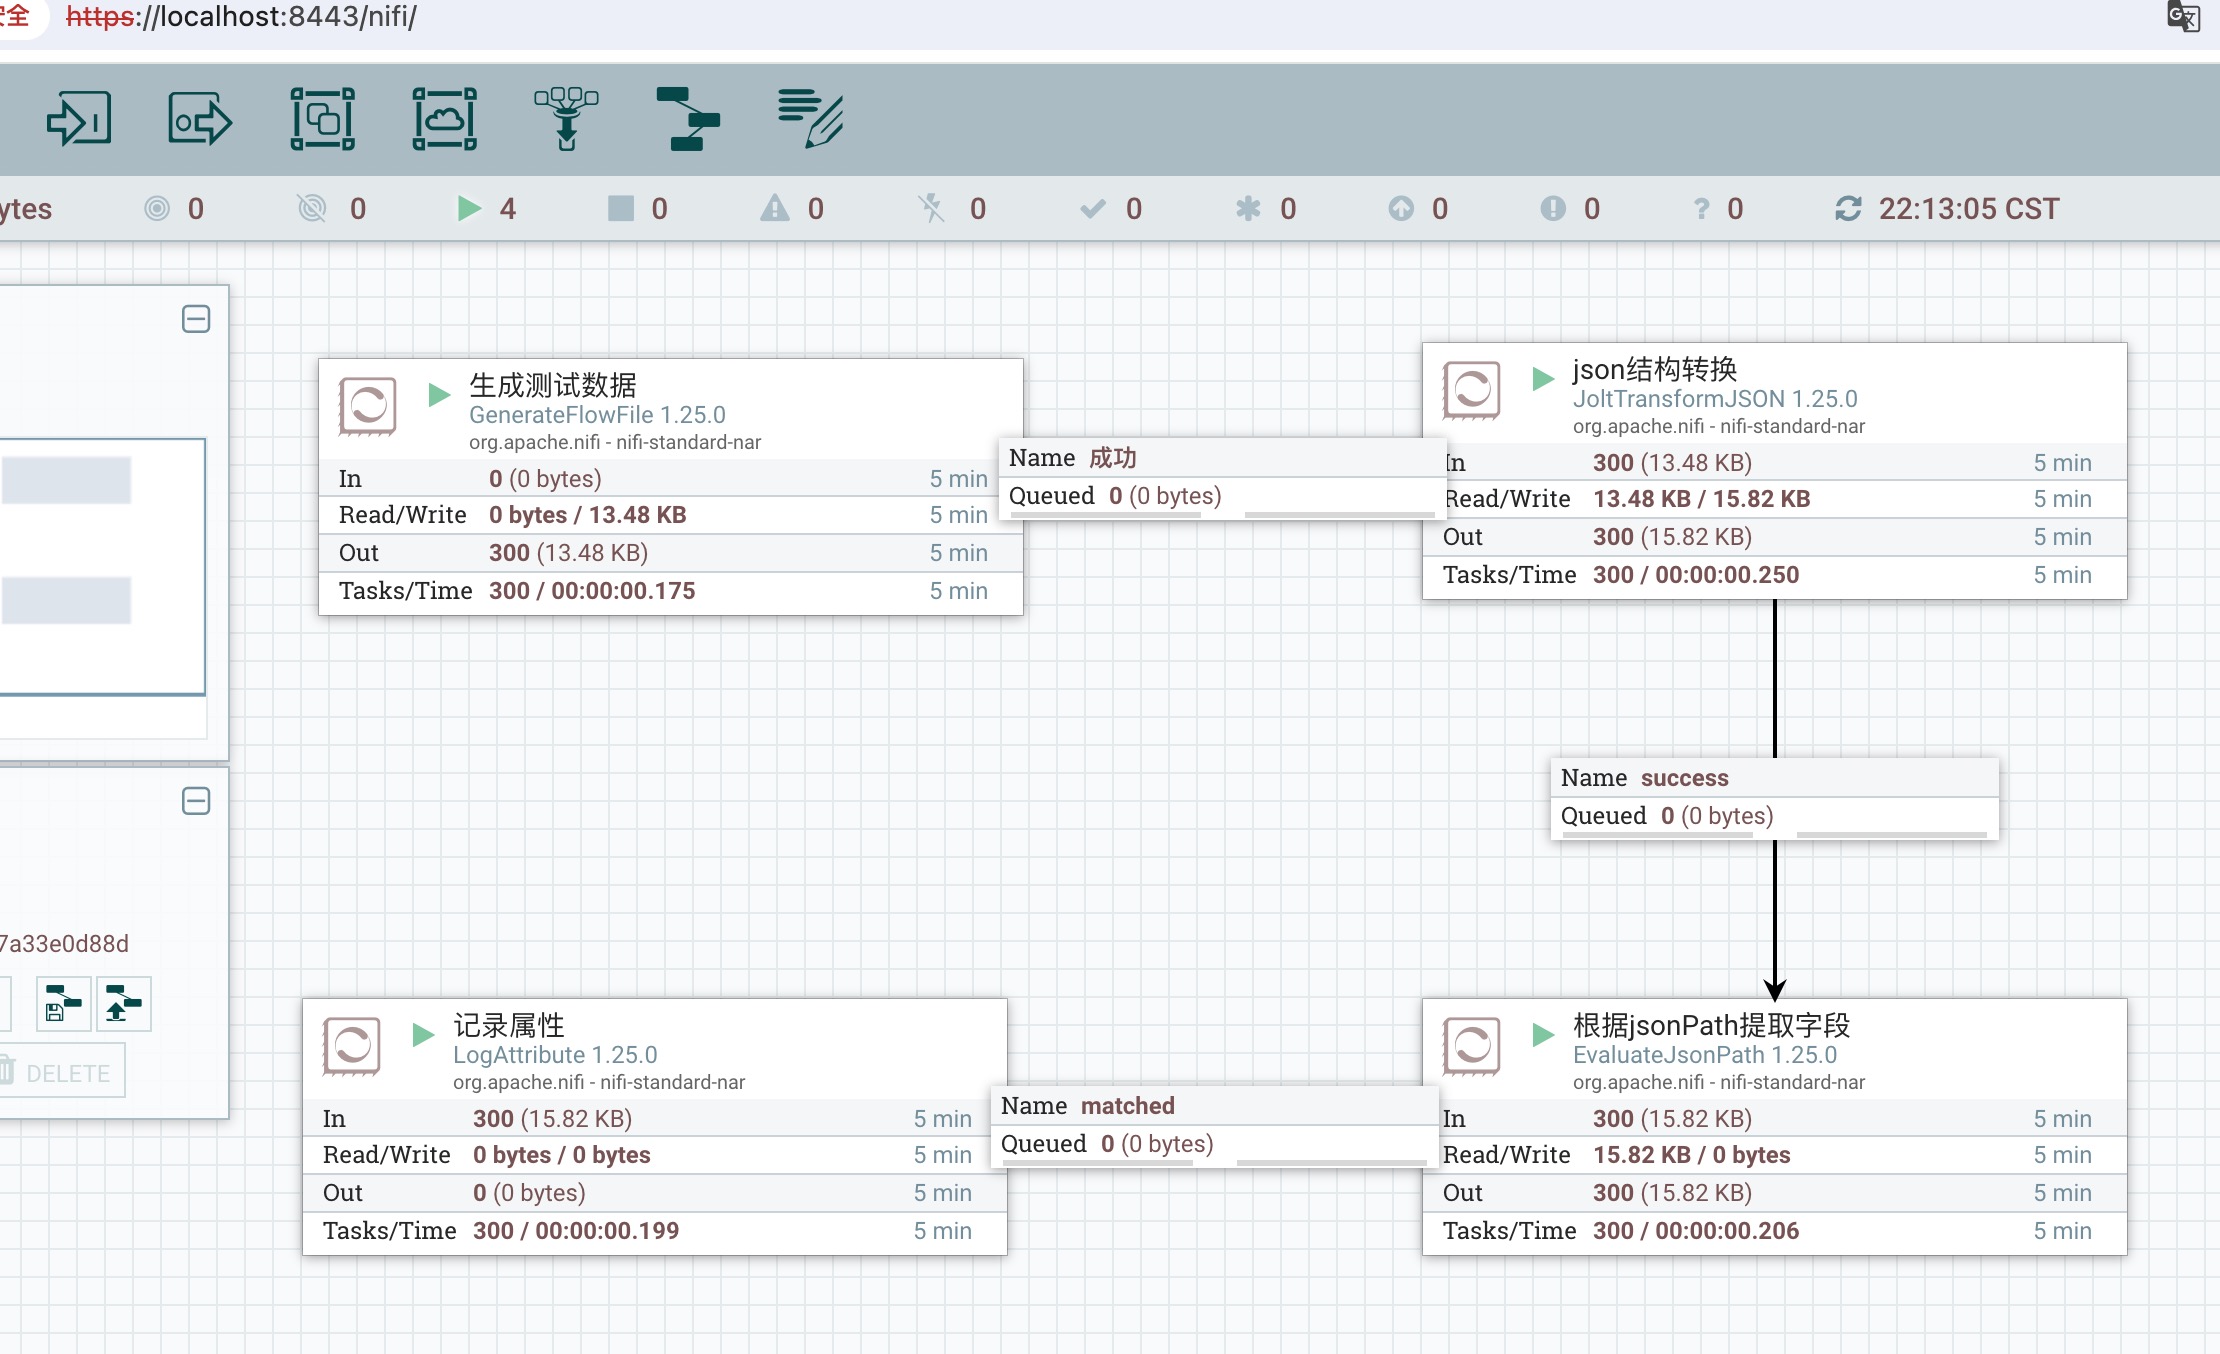
Task: Click the Output Port toolbar icon
Action: tap(200, 120)
